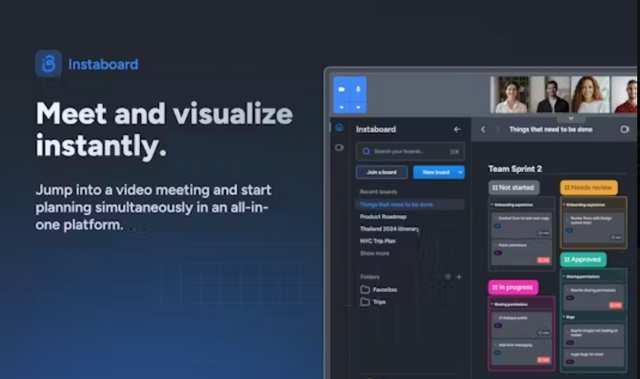Open the UI dialogue polish card

tap(522, 325)
